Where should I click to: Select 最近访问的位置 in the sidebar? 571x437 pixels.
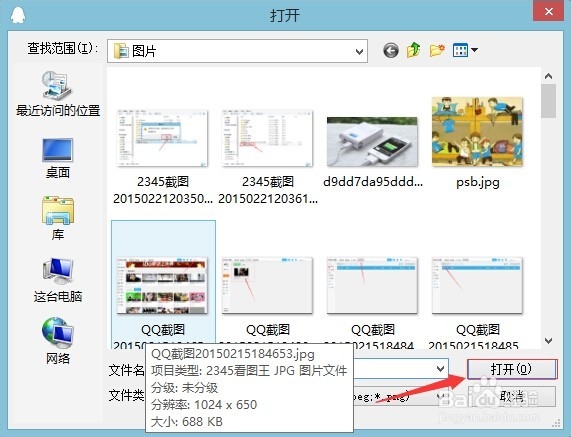pyautogui.click(x=58, y=94)
